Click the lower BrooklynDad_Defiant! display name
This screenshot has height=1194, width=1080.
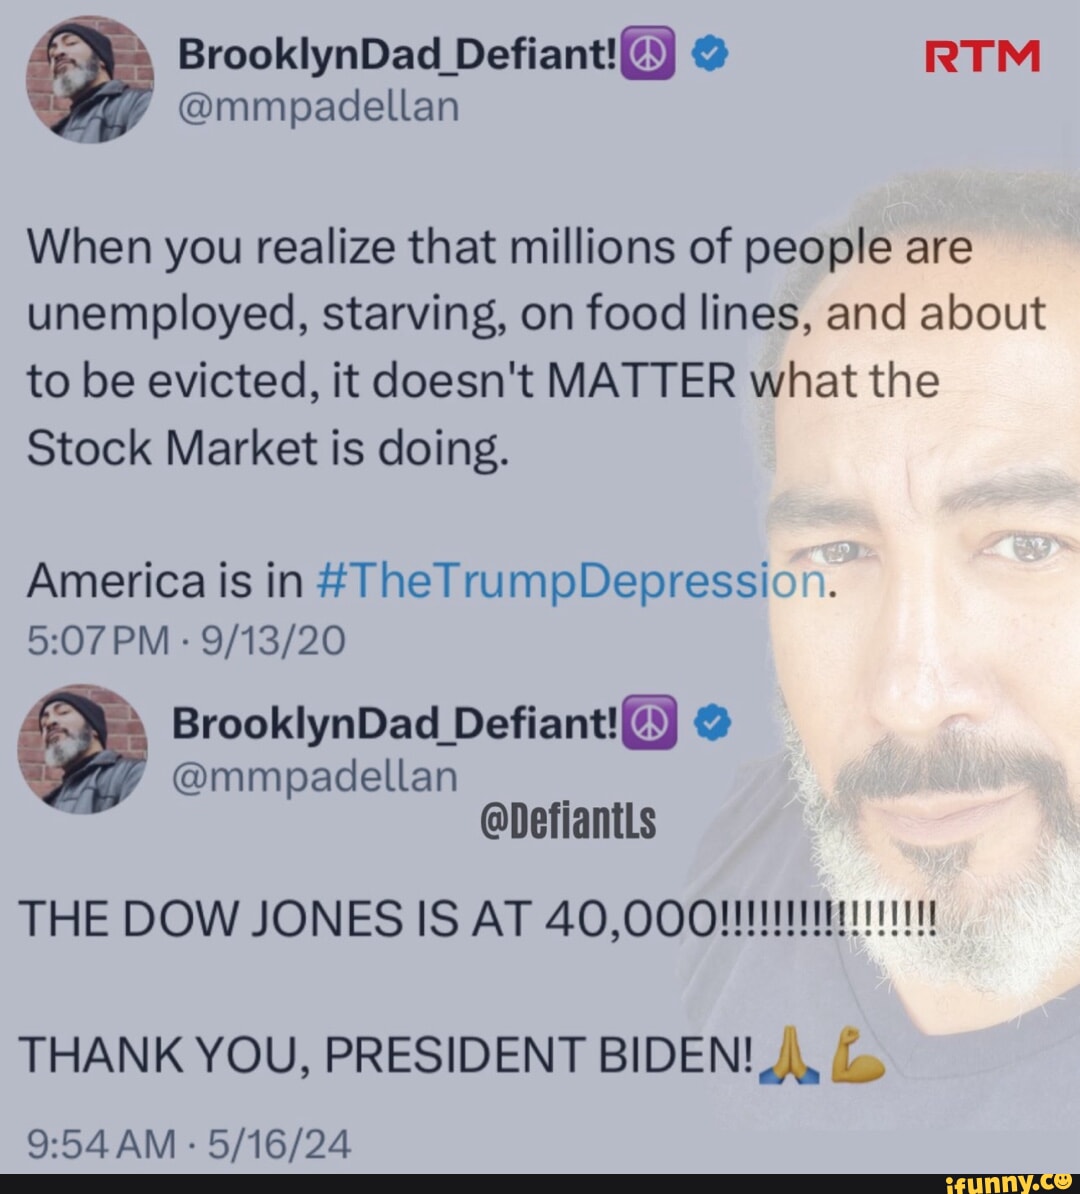click(396, 723)
